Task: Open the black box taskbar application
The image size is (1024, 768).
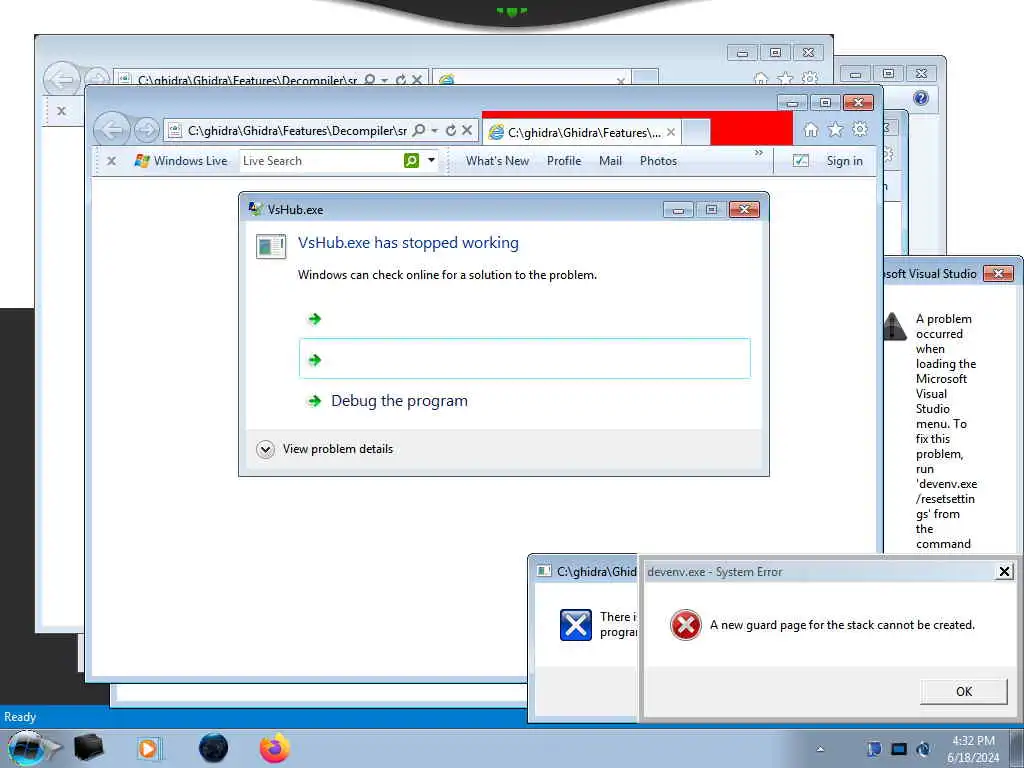Action: point(89,748)
